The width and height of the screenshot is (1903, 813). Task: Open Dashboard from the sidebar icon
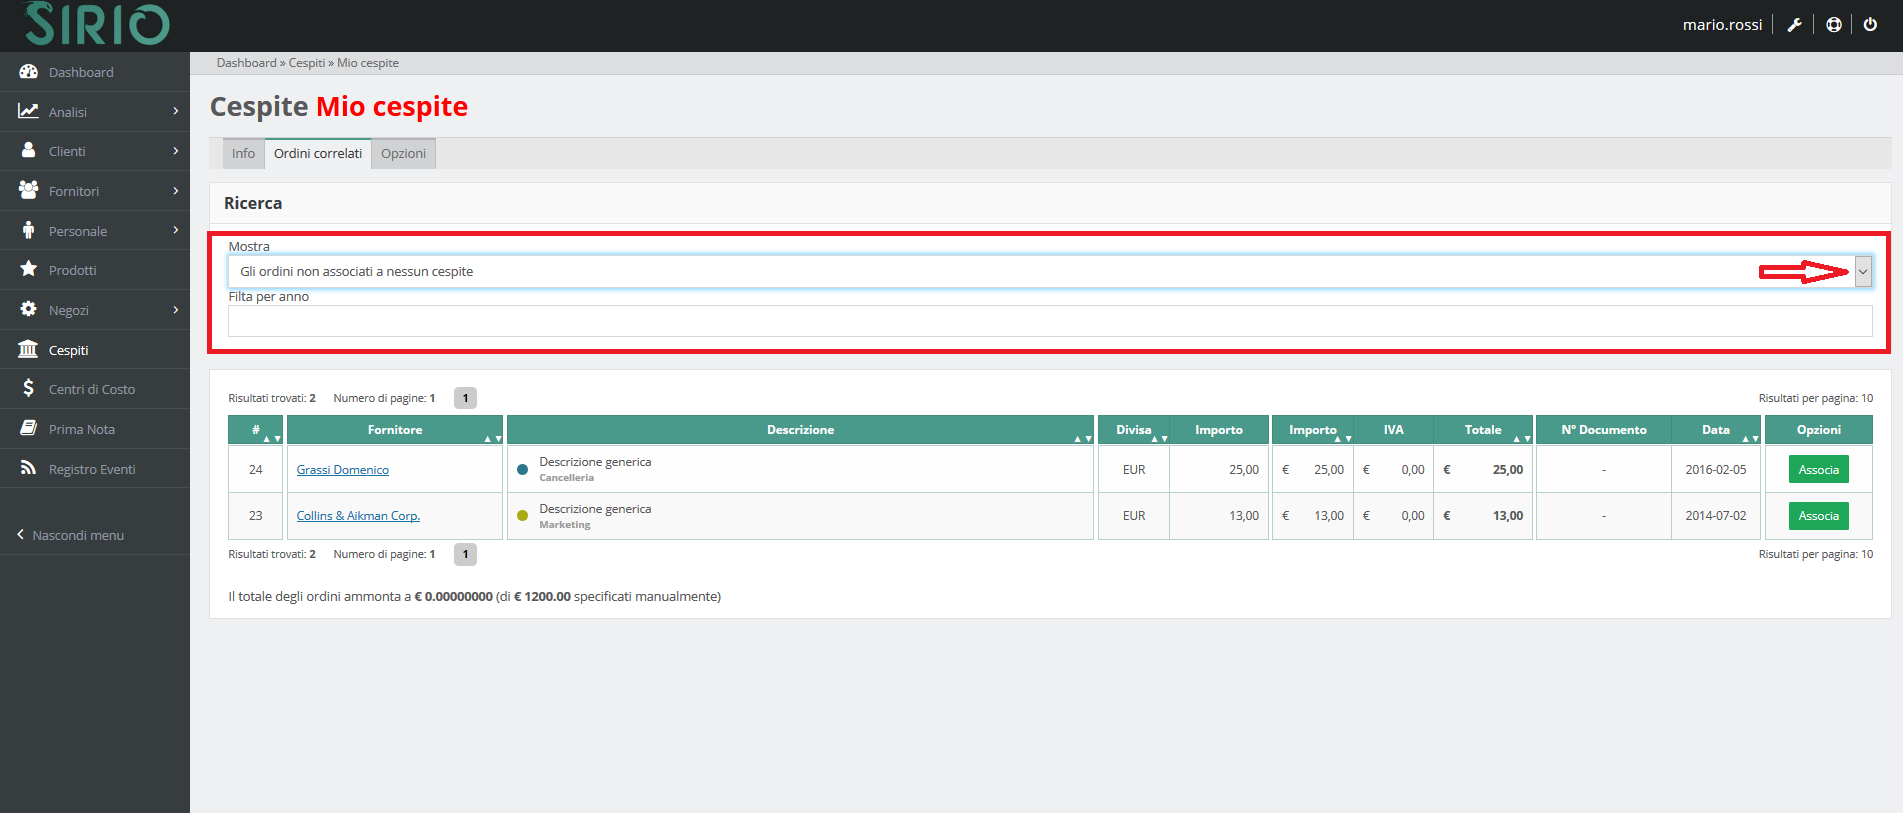tap(29, 72)
